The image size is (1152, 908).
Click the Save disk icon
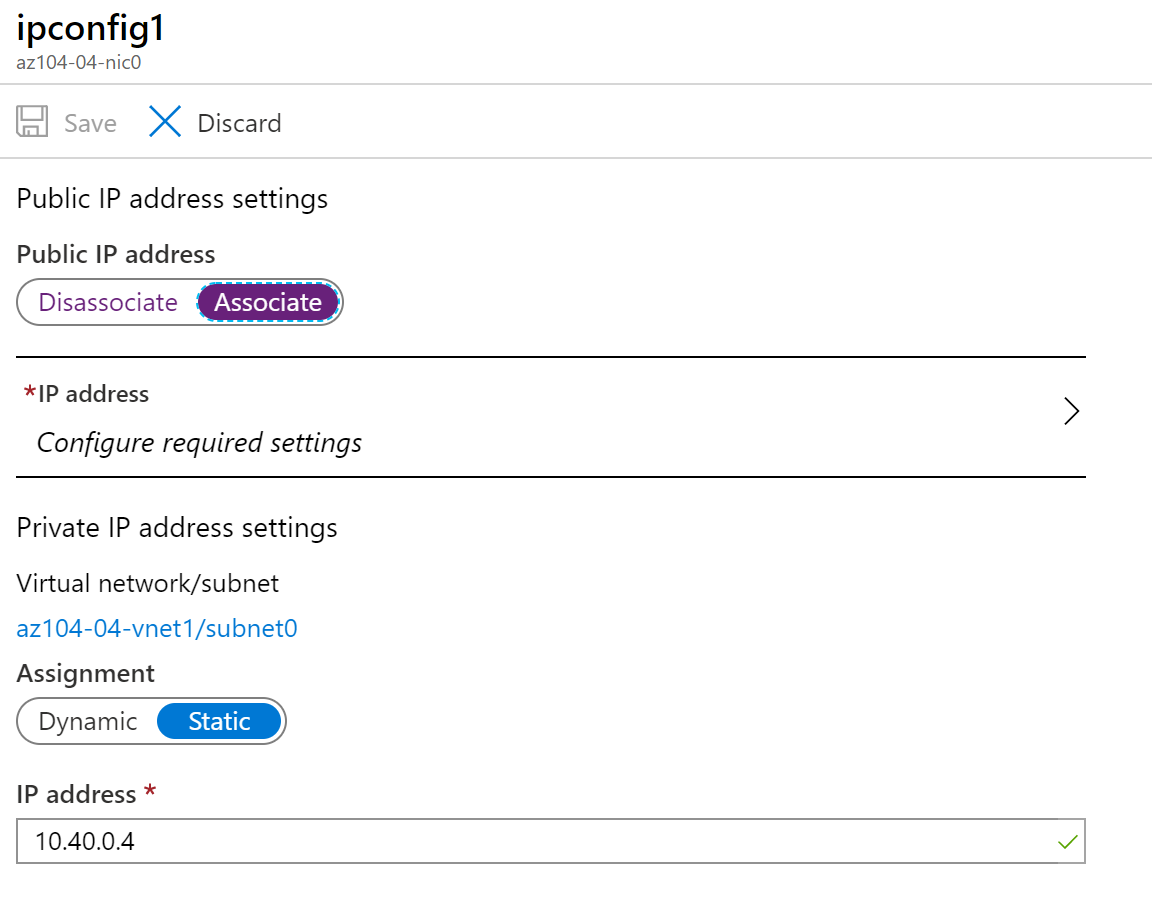pos(33,121)
